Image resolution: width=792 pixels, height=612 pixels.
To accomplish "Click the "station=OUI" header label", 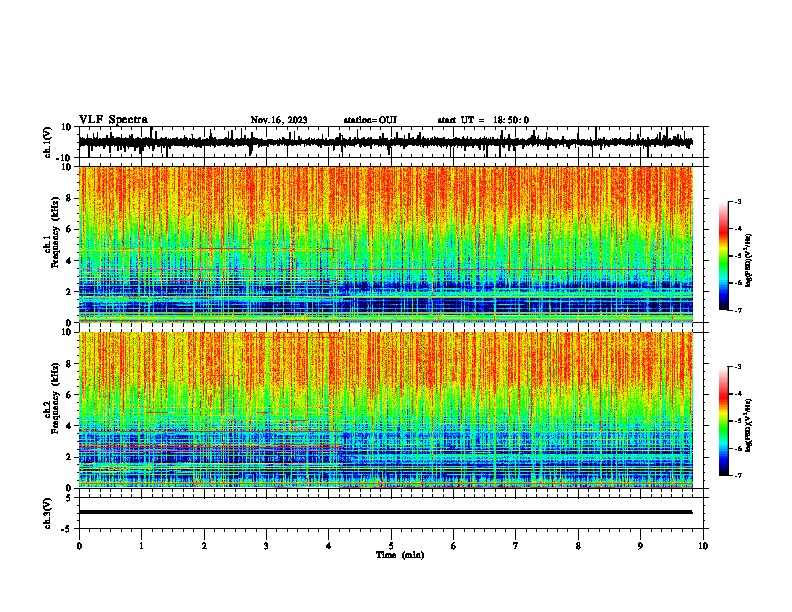I will [370, 120].
